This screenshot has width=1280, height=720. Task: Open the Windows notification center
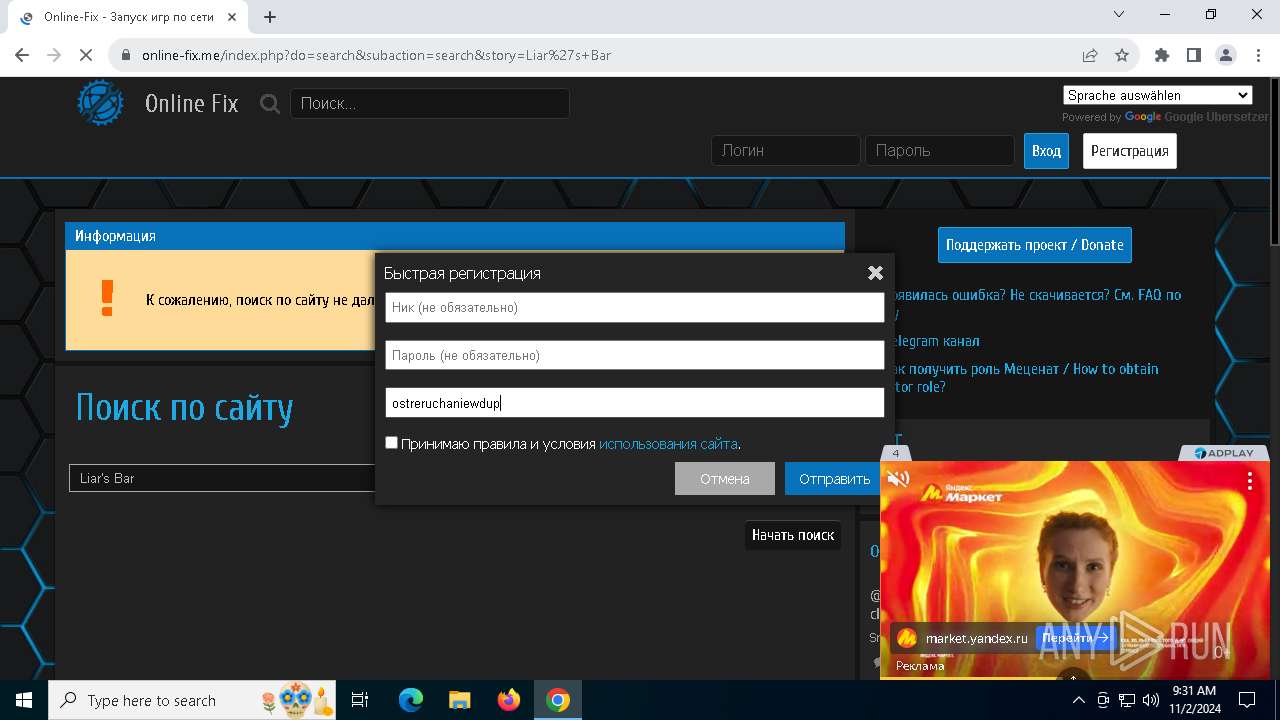[x=1247, y=700]
